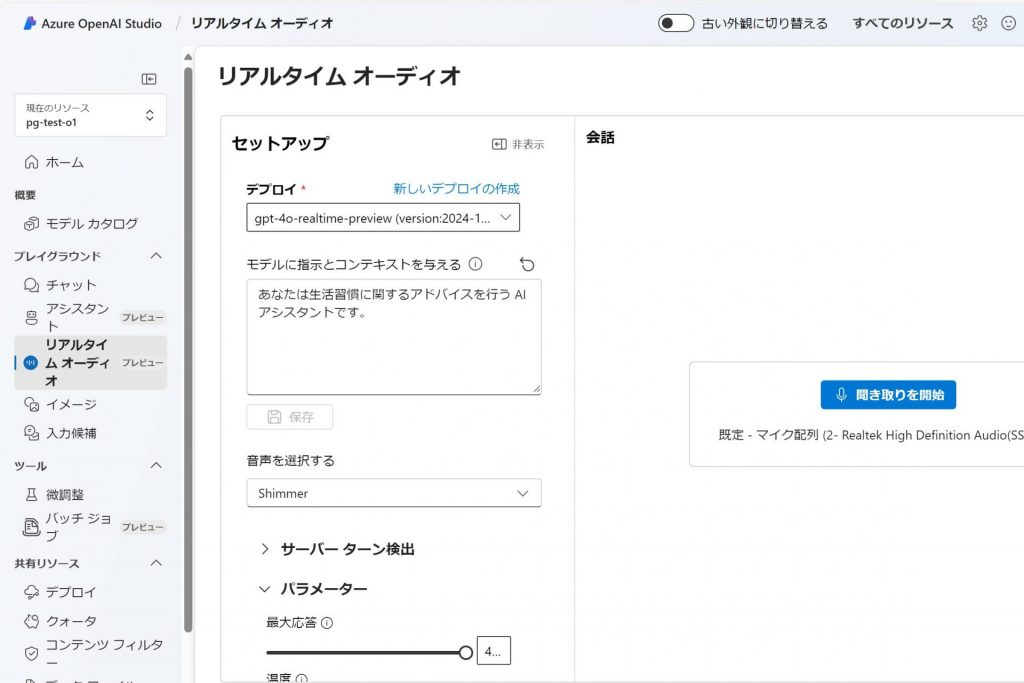Click the 新しいデプロイの作成 link
Viewport: 1024px width, 683px height.
(x=456, y=188)
